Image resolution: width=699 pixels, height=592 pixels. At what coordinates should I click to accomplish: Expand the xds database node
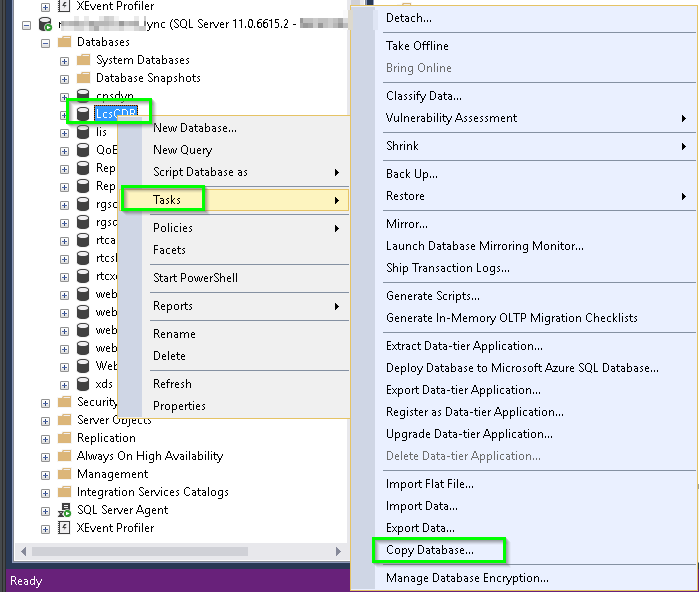64,385
